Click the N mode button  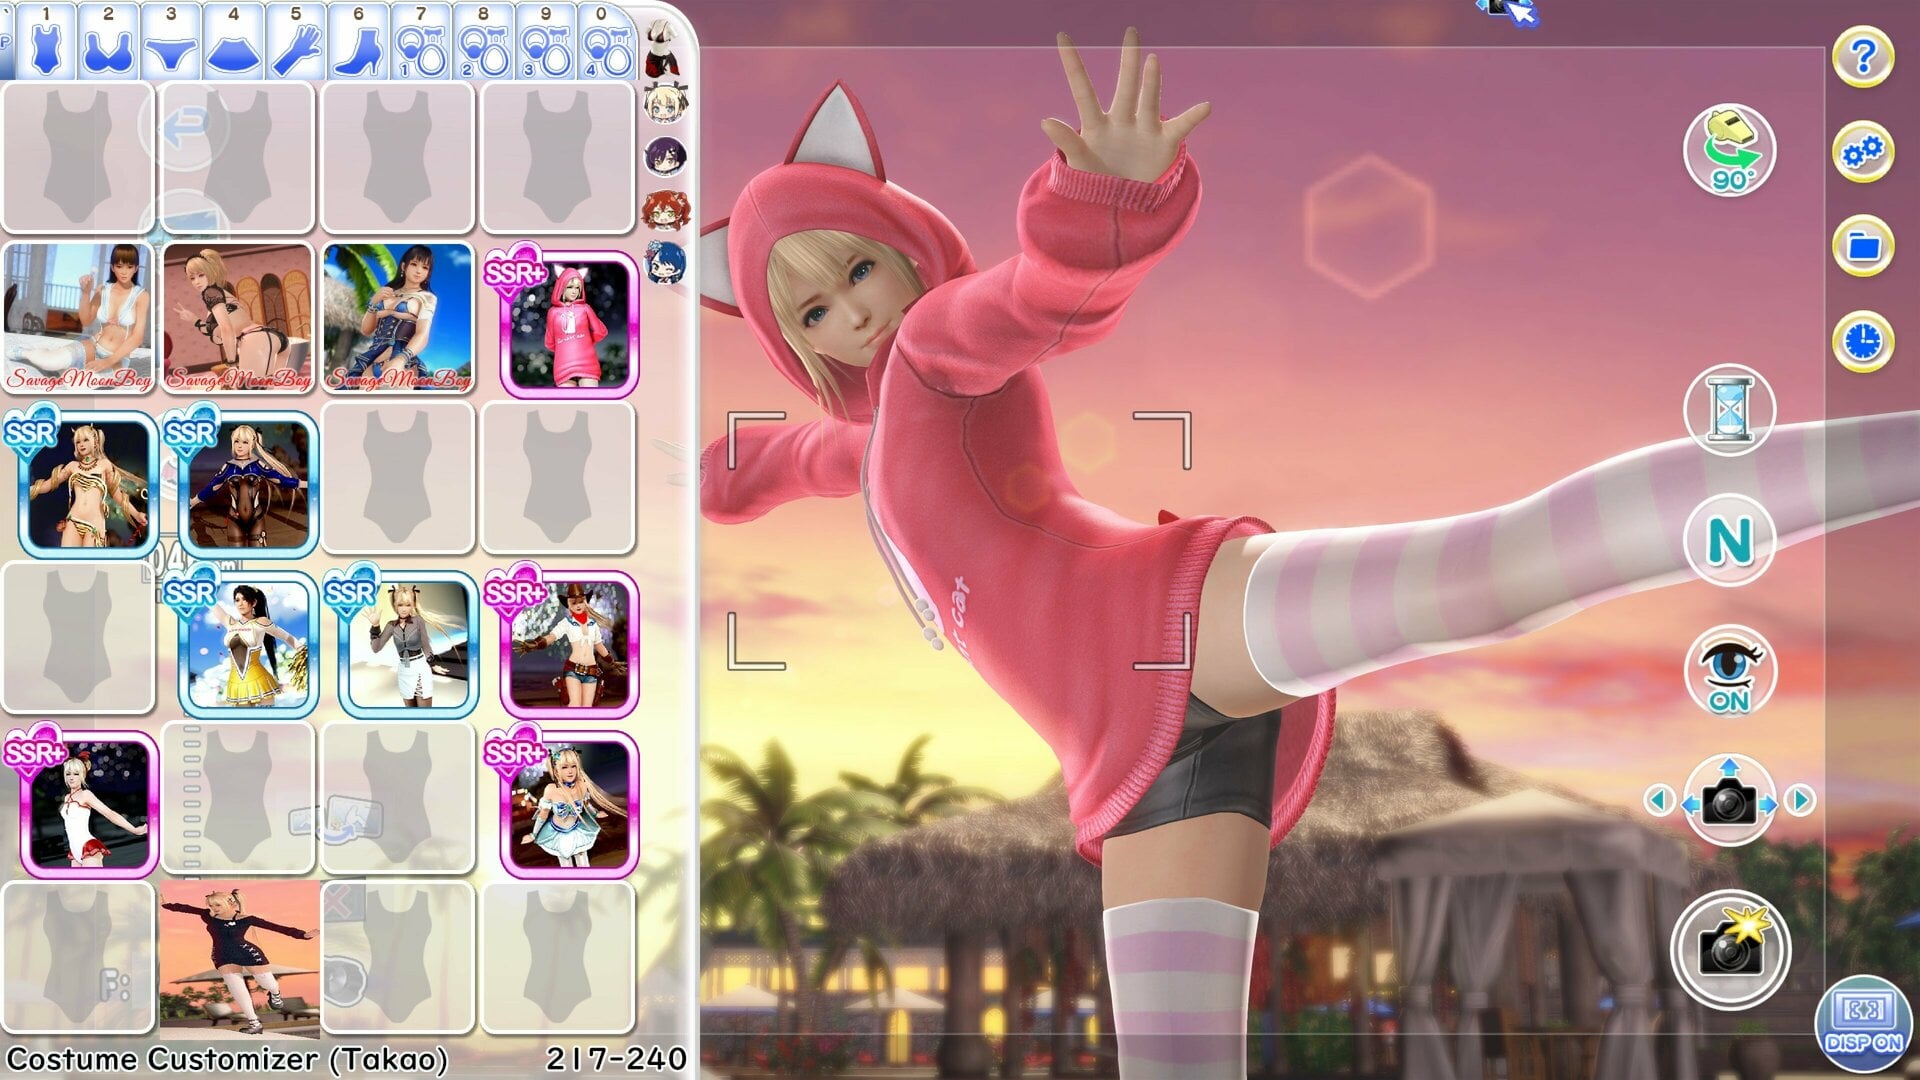(x=1729, y=540)
